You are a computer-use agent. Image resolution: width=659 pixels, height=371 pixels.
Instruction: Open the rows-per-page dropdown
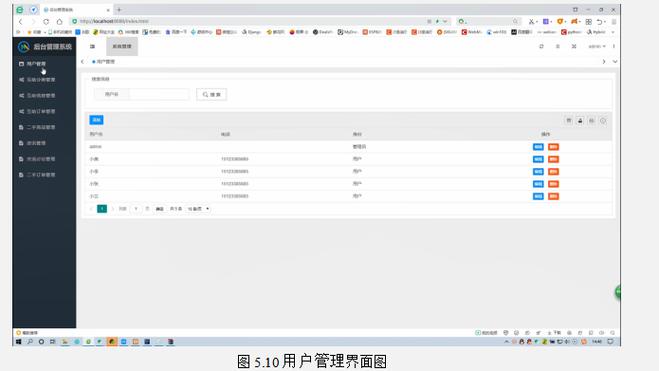point(198,209)
